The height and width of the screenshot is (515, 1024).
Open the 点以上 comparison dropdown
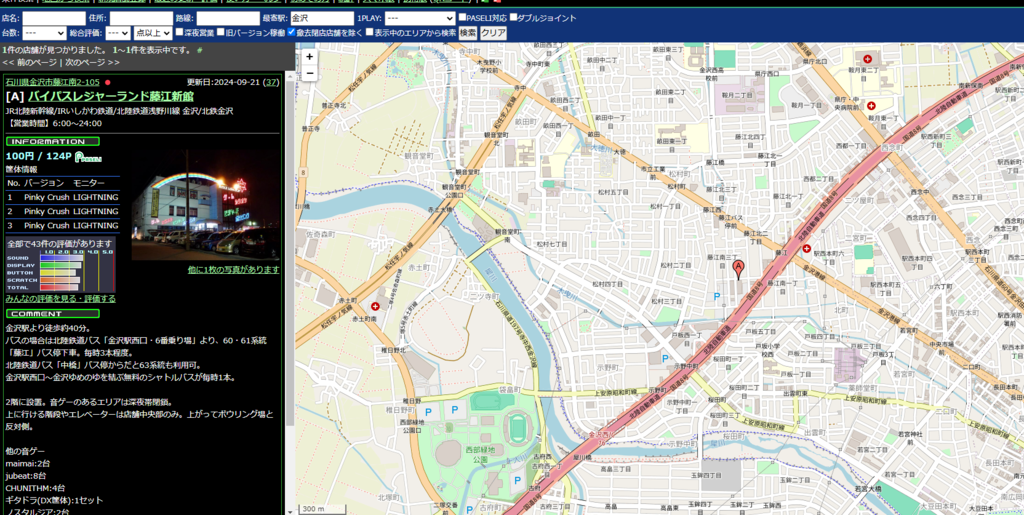pyautogui.click(x=153, y=33)
